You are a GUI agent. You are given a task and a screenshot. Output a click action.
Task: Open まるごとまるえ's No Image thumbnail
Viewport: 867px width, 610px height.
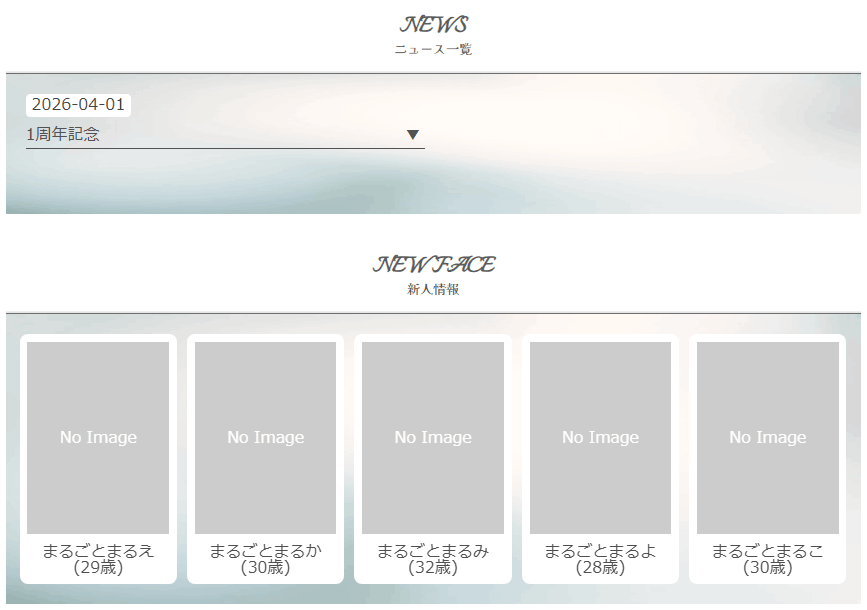tap(98, 437)
